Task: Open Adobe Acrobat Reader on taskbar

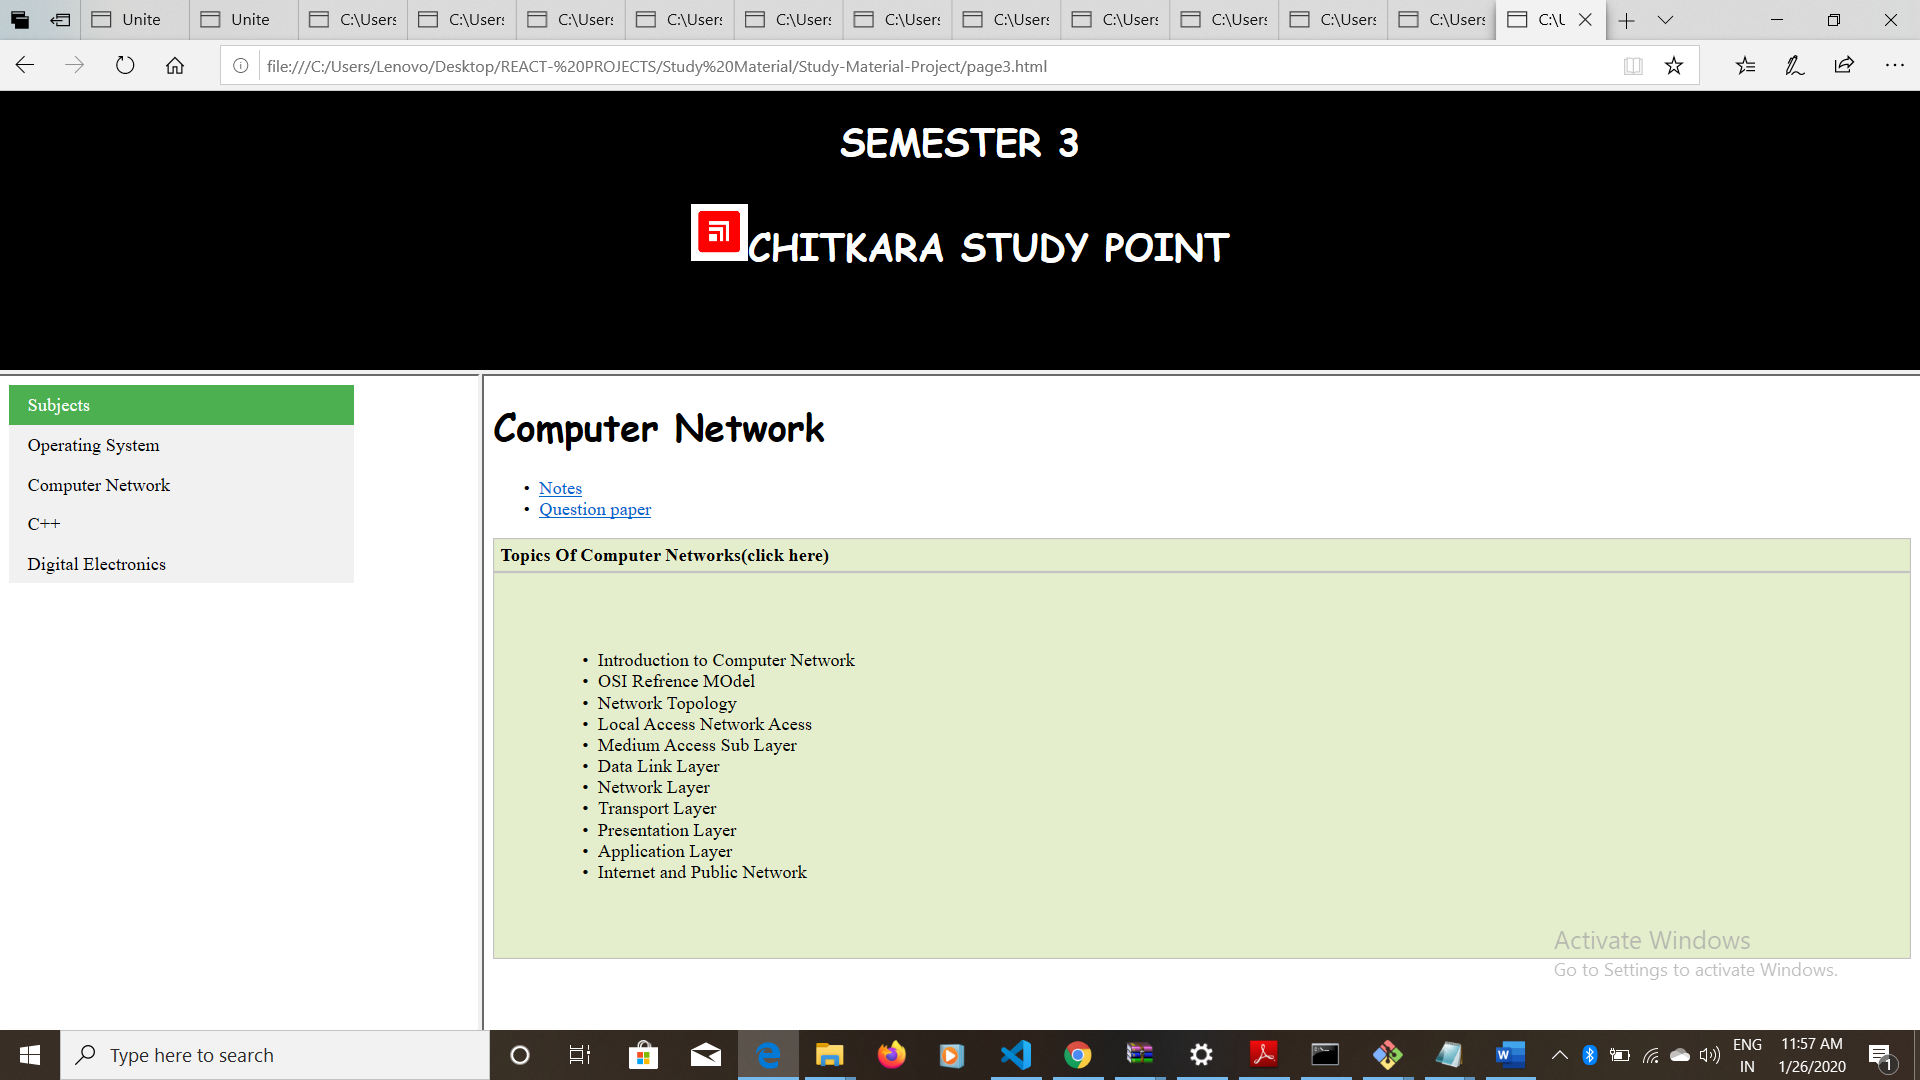Action: tap(1264, 1055)
